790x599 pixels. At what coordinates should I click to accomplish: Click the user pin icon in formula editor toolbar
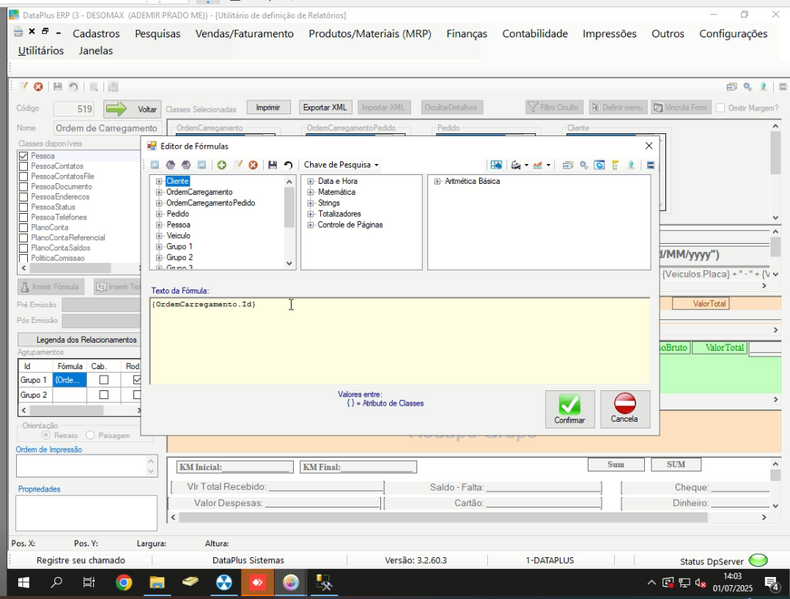tap(631, 165)
